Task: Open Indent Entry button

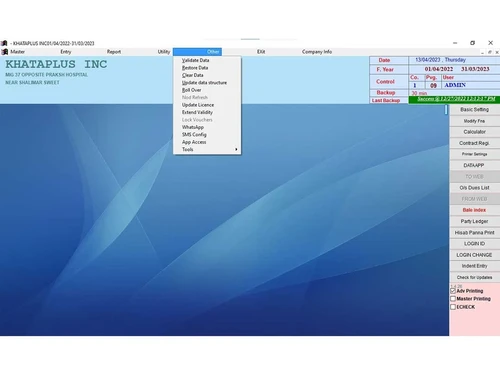Action: (x=474, y=266)
